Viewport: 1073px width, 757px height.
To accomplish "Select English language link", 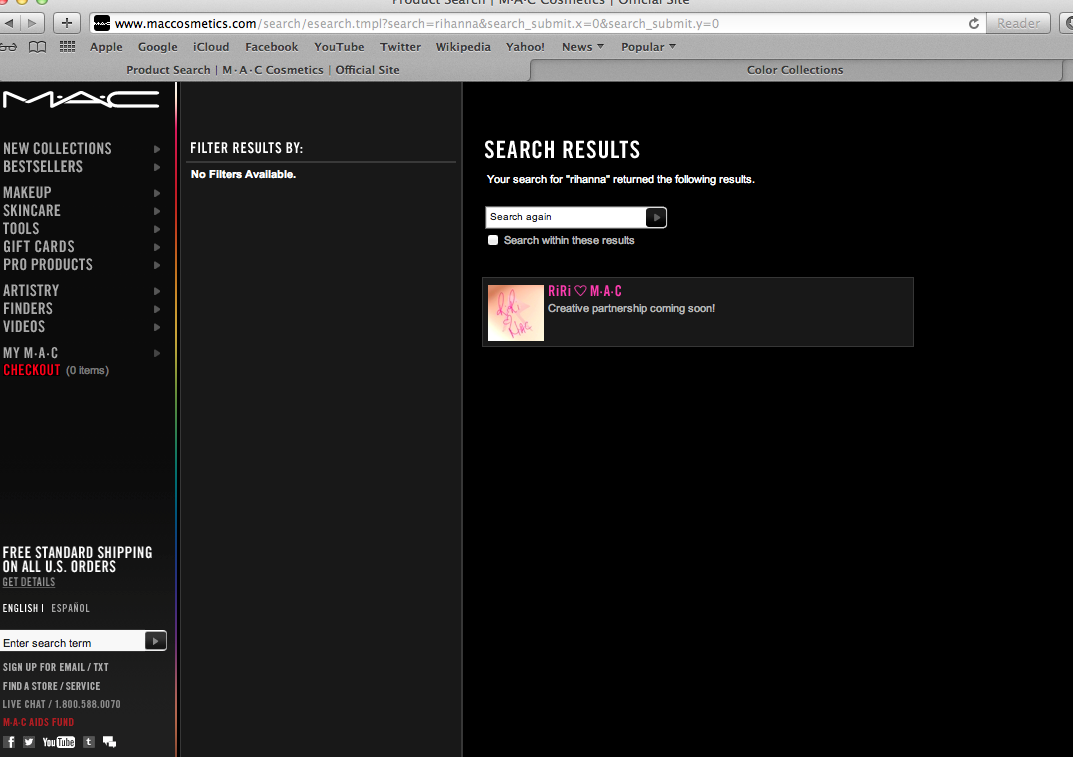I will click(x=21, y=608).
